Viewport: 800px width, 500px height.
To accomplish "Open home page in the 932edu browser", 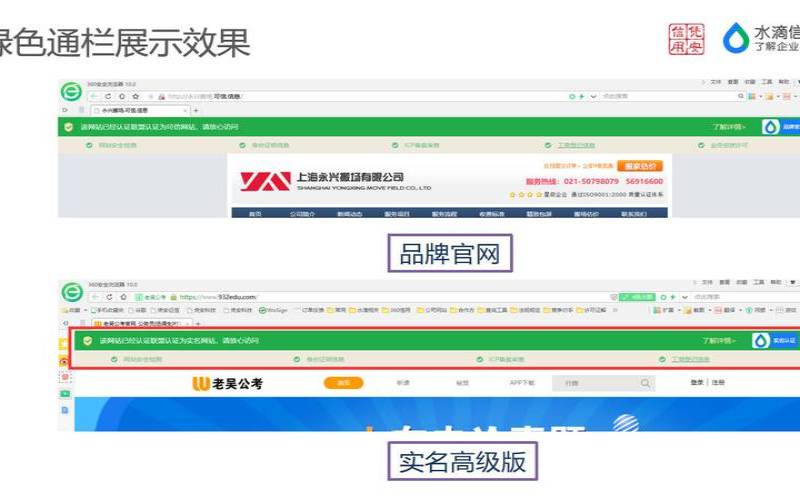I will 123,297.
